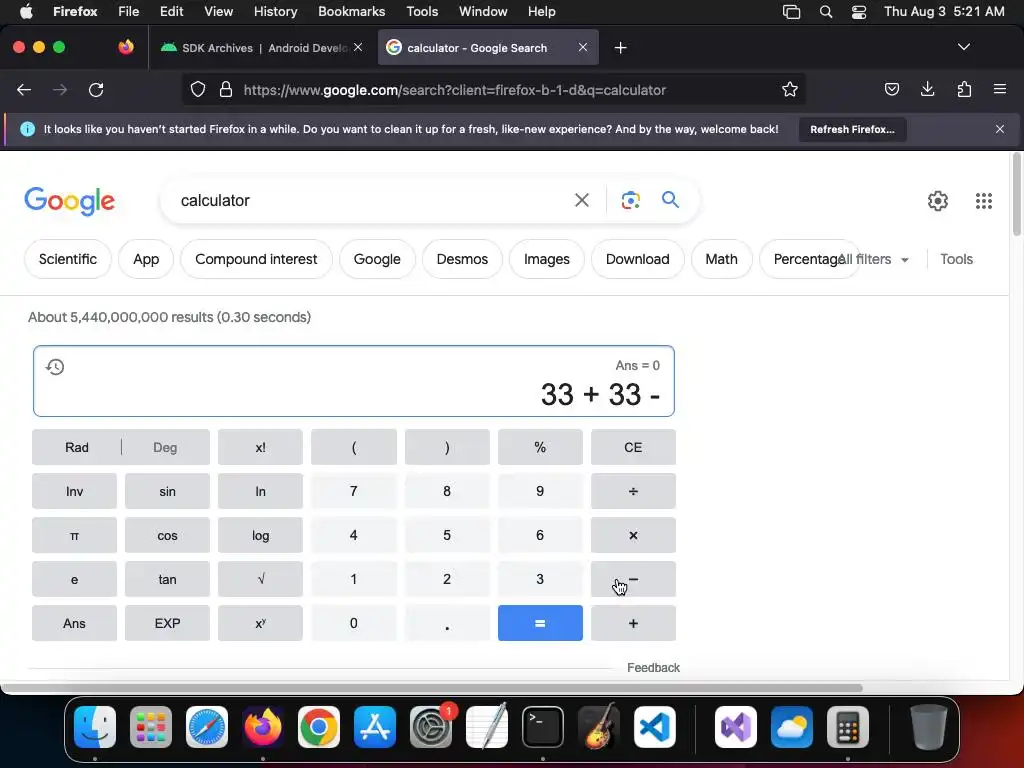The width and height of the screenshot is (1024, 768).
Task: List all tabs with chevron
Action: [963, 47]
